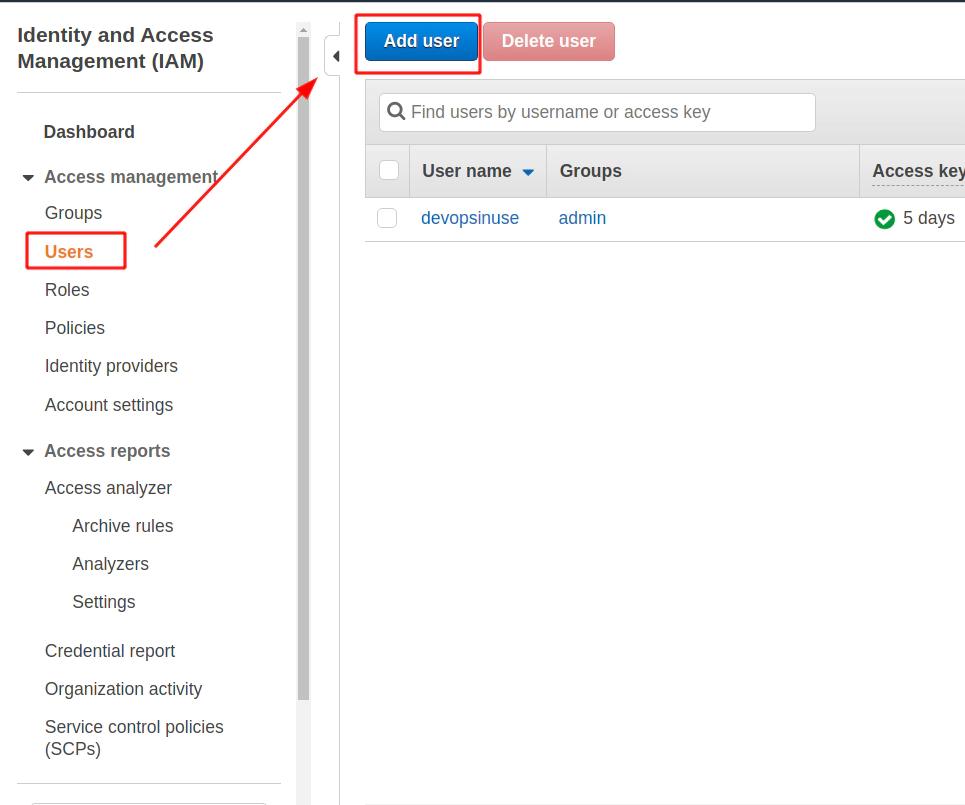This screenshot has width=965, height=805.
Task: Click the 5 days access key age
Action: pos(929,218)
